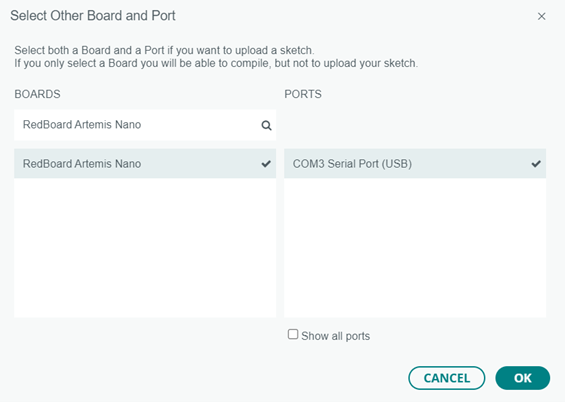
Task: Click the text RedBoard Artemis Nano in the search box
Action: 82,125
